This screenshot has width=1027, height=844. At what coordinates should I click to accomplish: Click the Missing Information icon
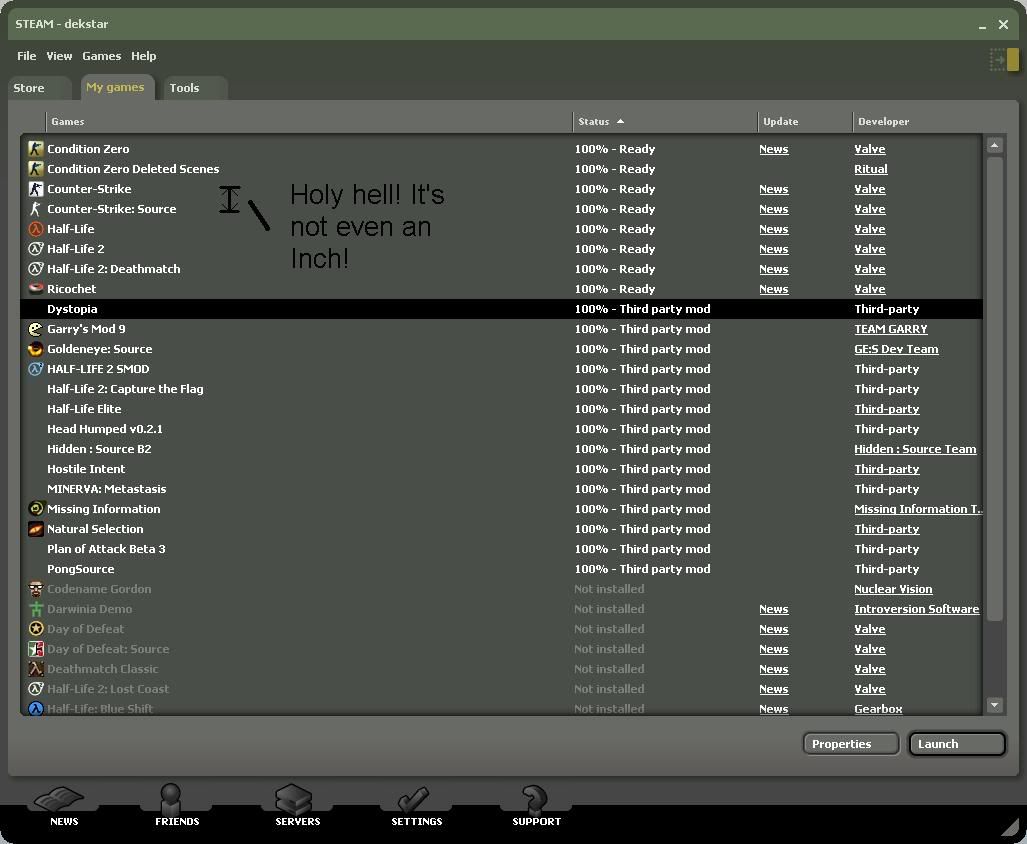35,509
